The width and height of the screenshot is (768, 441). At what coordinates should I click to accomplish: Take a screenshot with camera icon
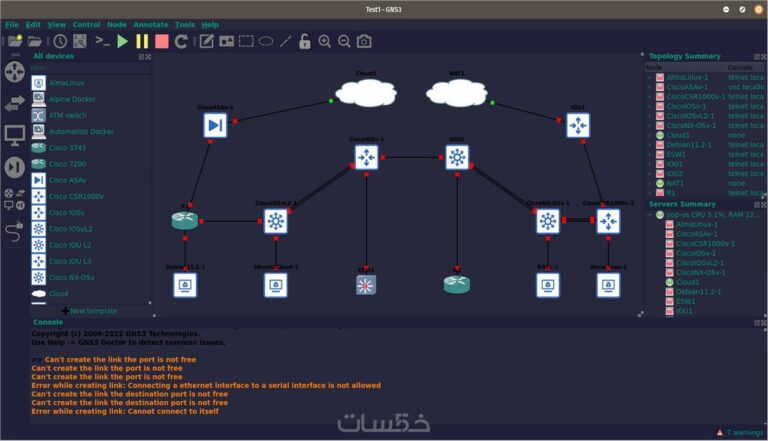(364, 41)
